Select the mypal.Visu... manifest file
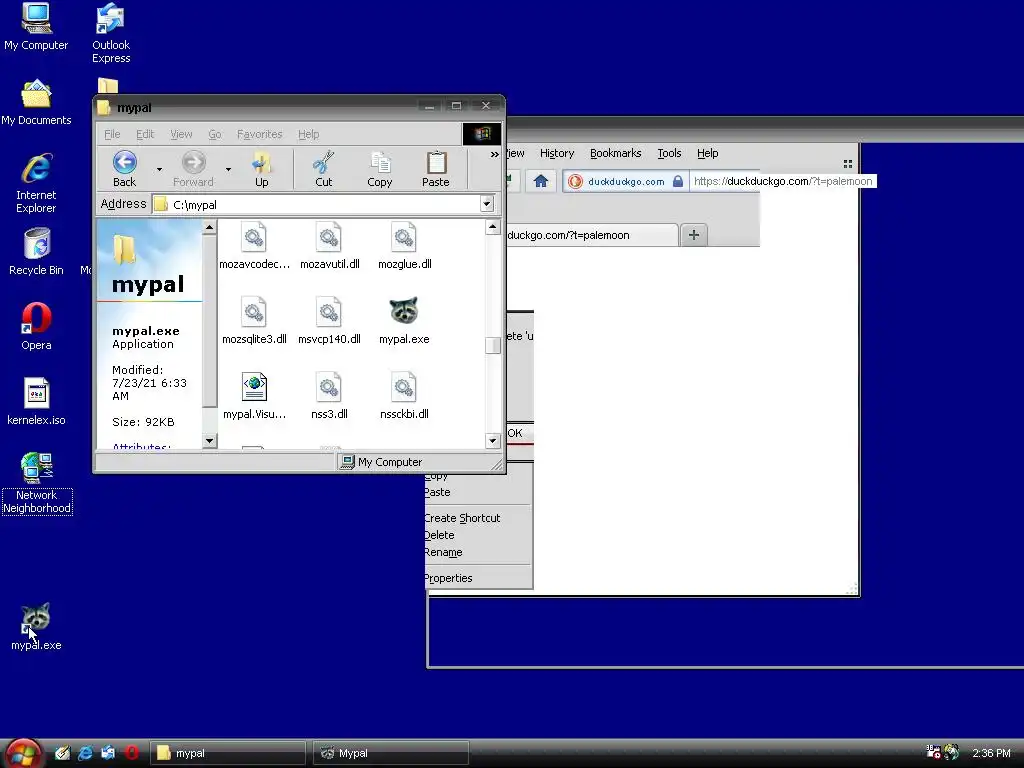This screenshot has width=1024, height=768. click(254, 395)
